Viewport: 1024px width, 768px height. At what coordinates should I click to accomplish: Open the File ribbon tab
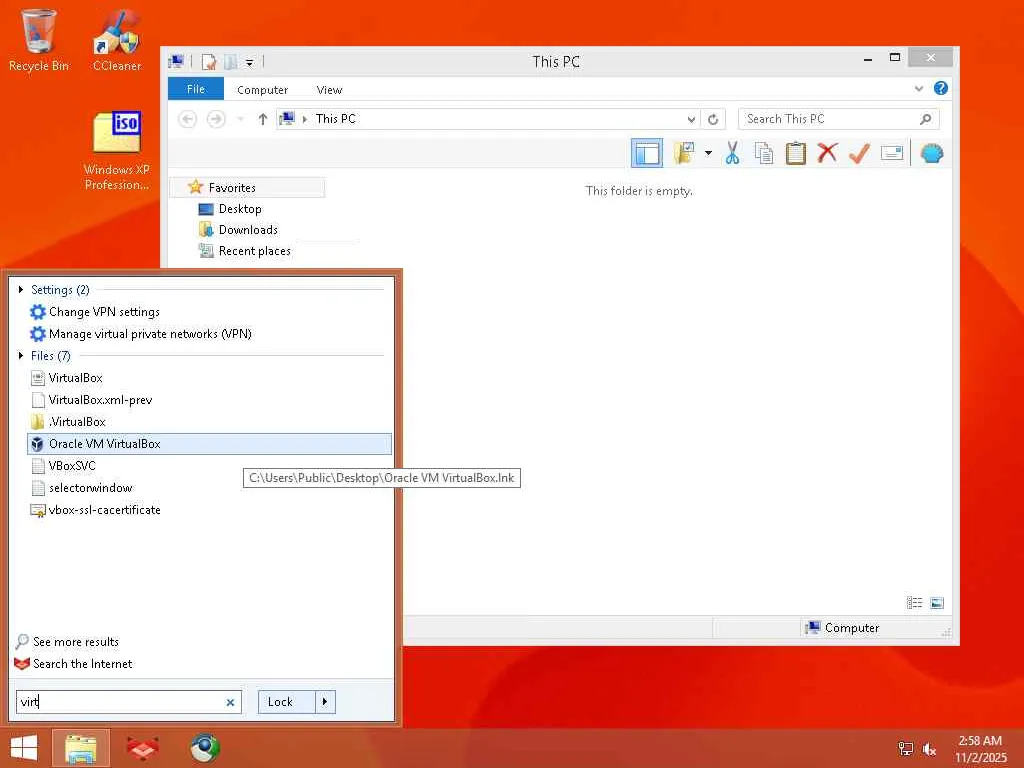[196, 89]
